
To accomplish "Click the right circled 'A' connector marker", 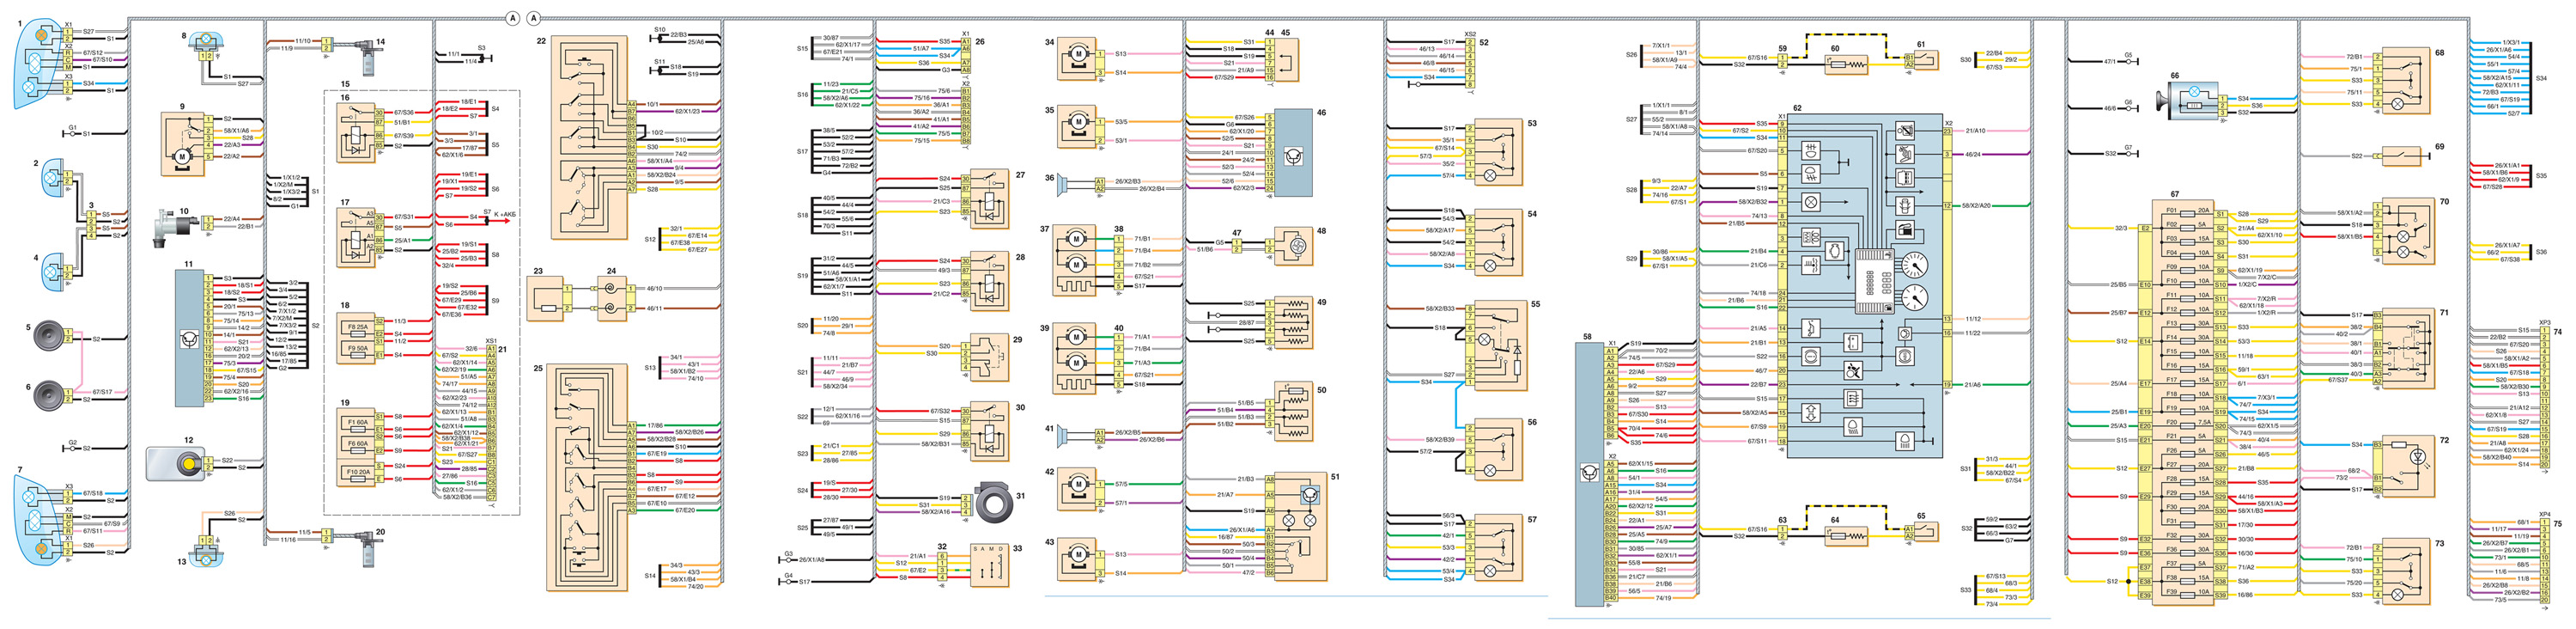I will [x=533, y=18].
